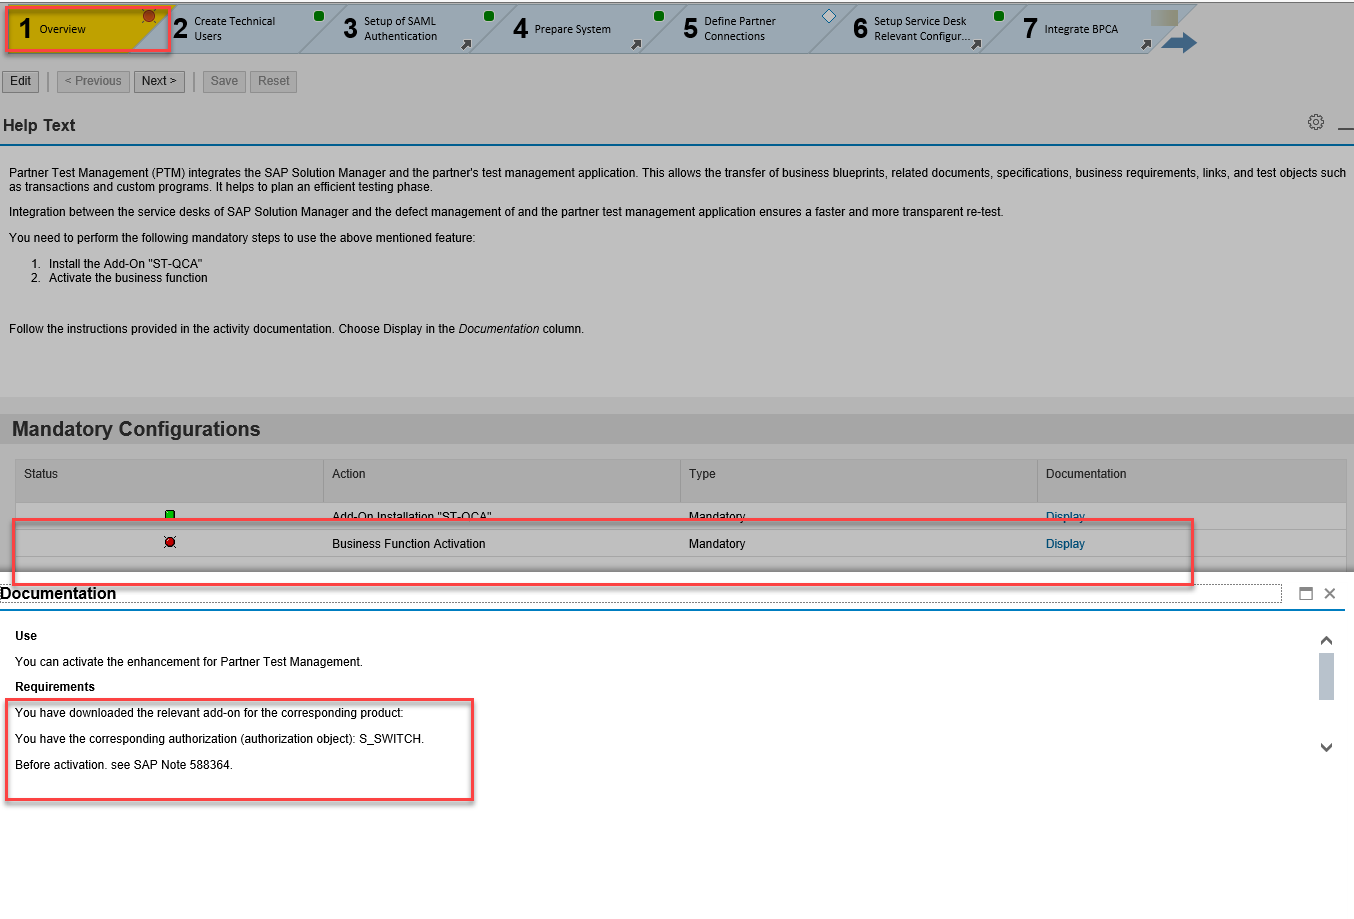Click green status indicator on step 3
1354x919 pixels.
(489, 16)
